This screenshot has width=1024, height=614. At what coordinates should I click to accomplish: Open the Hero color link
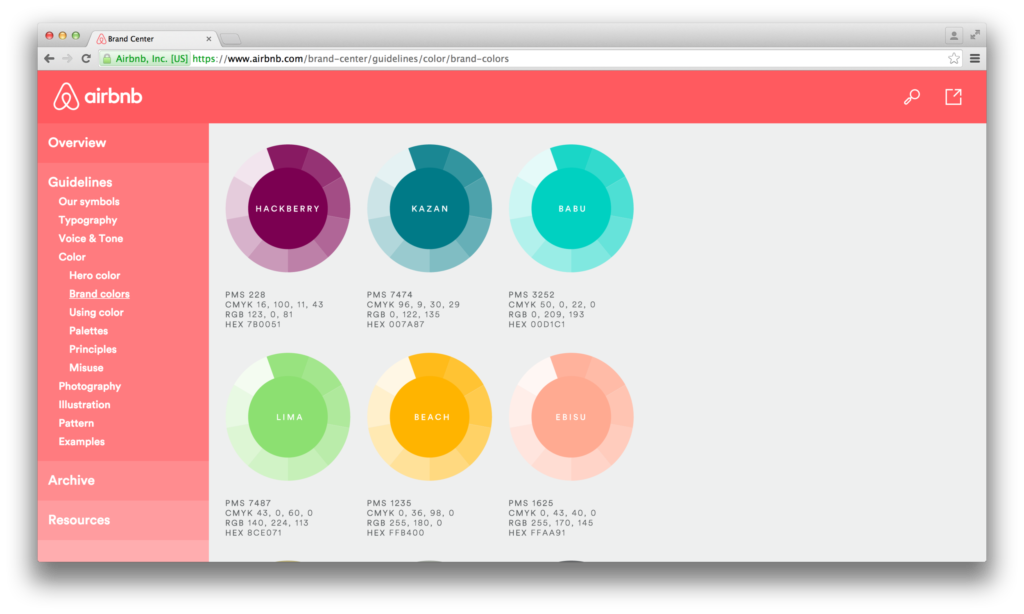pyautogui.click(x=95, y=276)
